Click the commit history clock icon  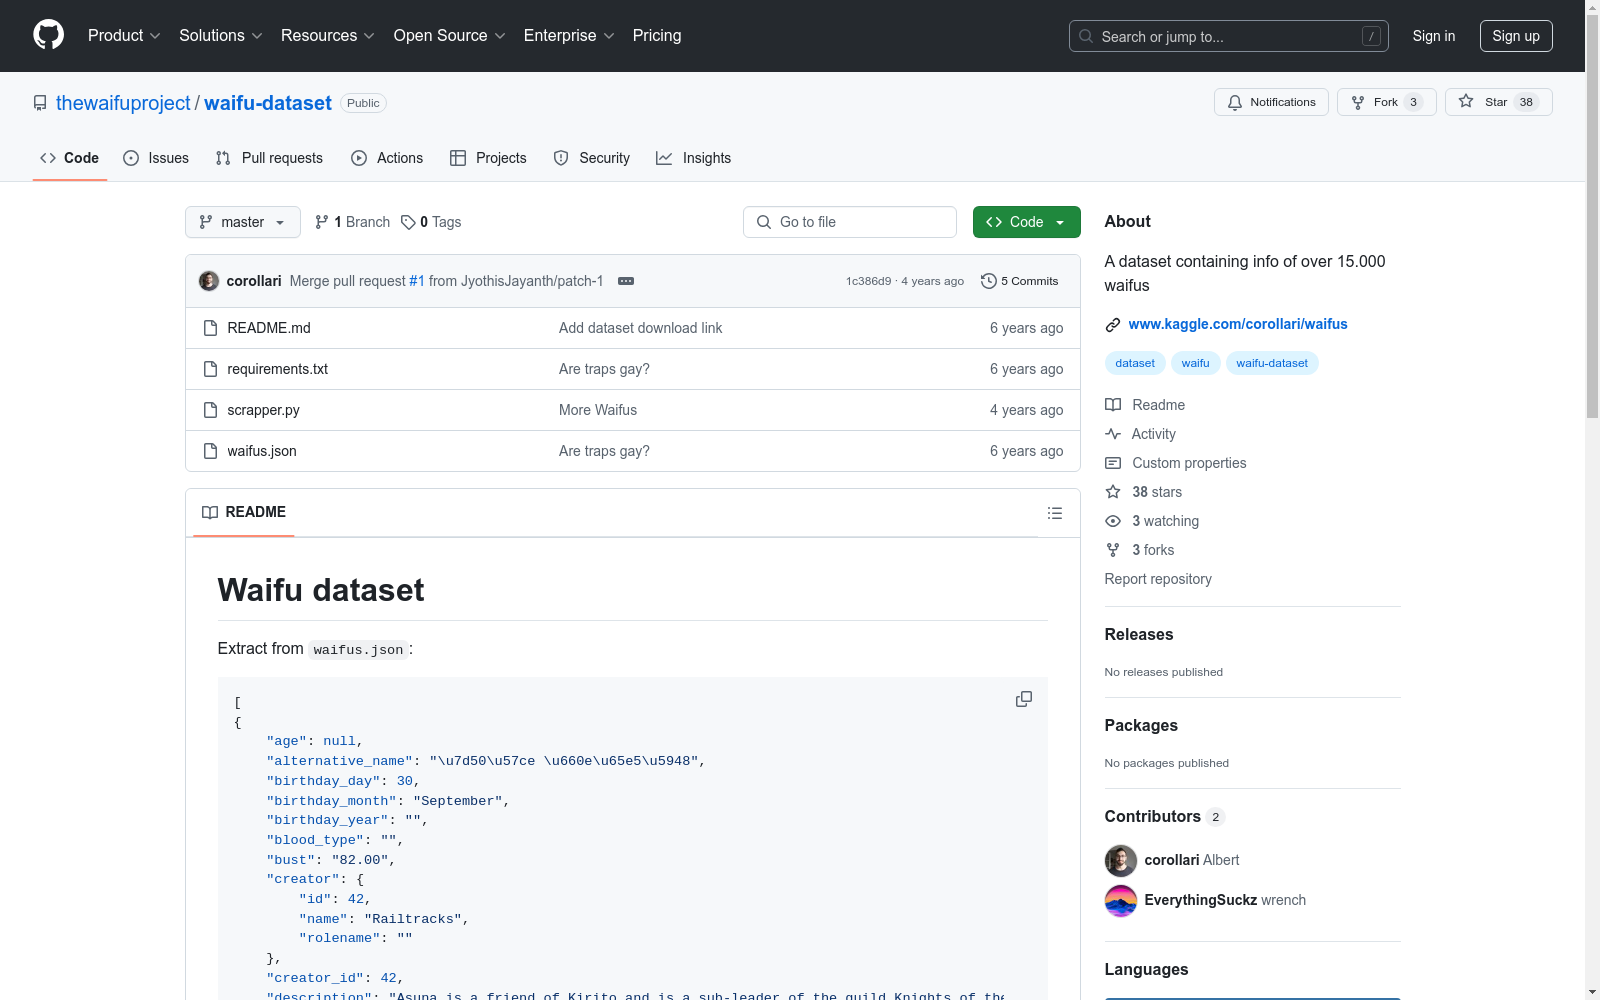[x=988, y=281]
